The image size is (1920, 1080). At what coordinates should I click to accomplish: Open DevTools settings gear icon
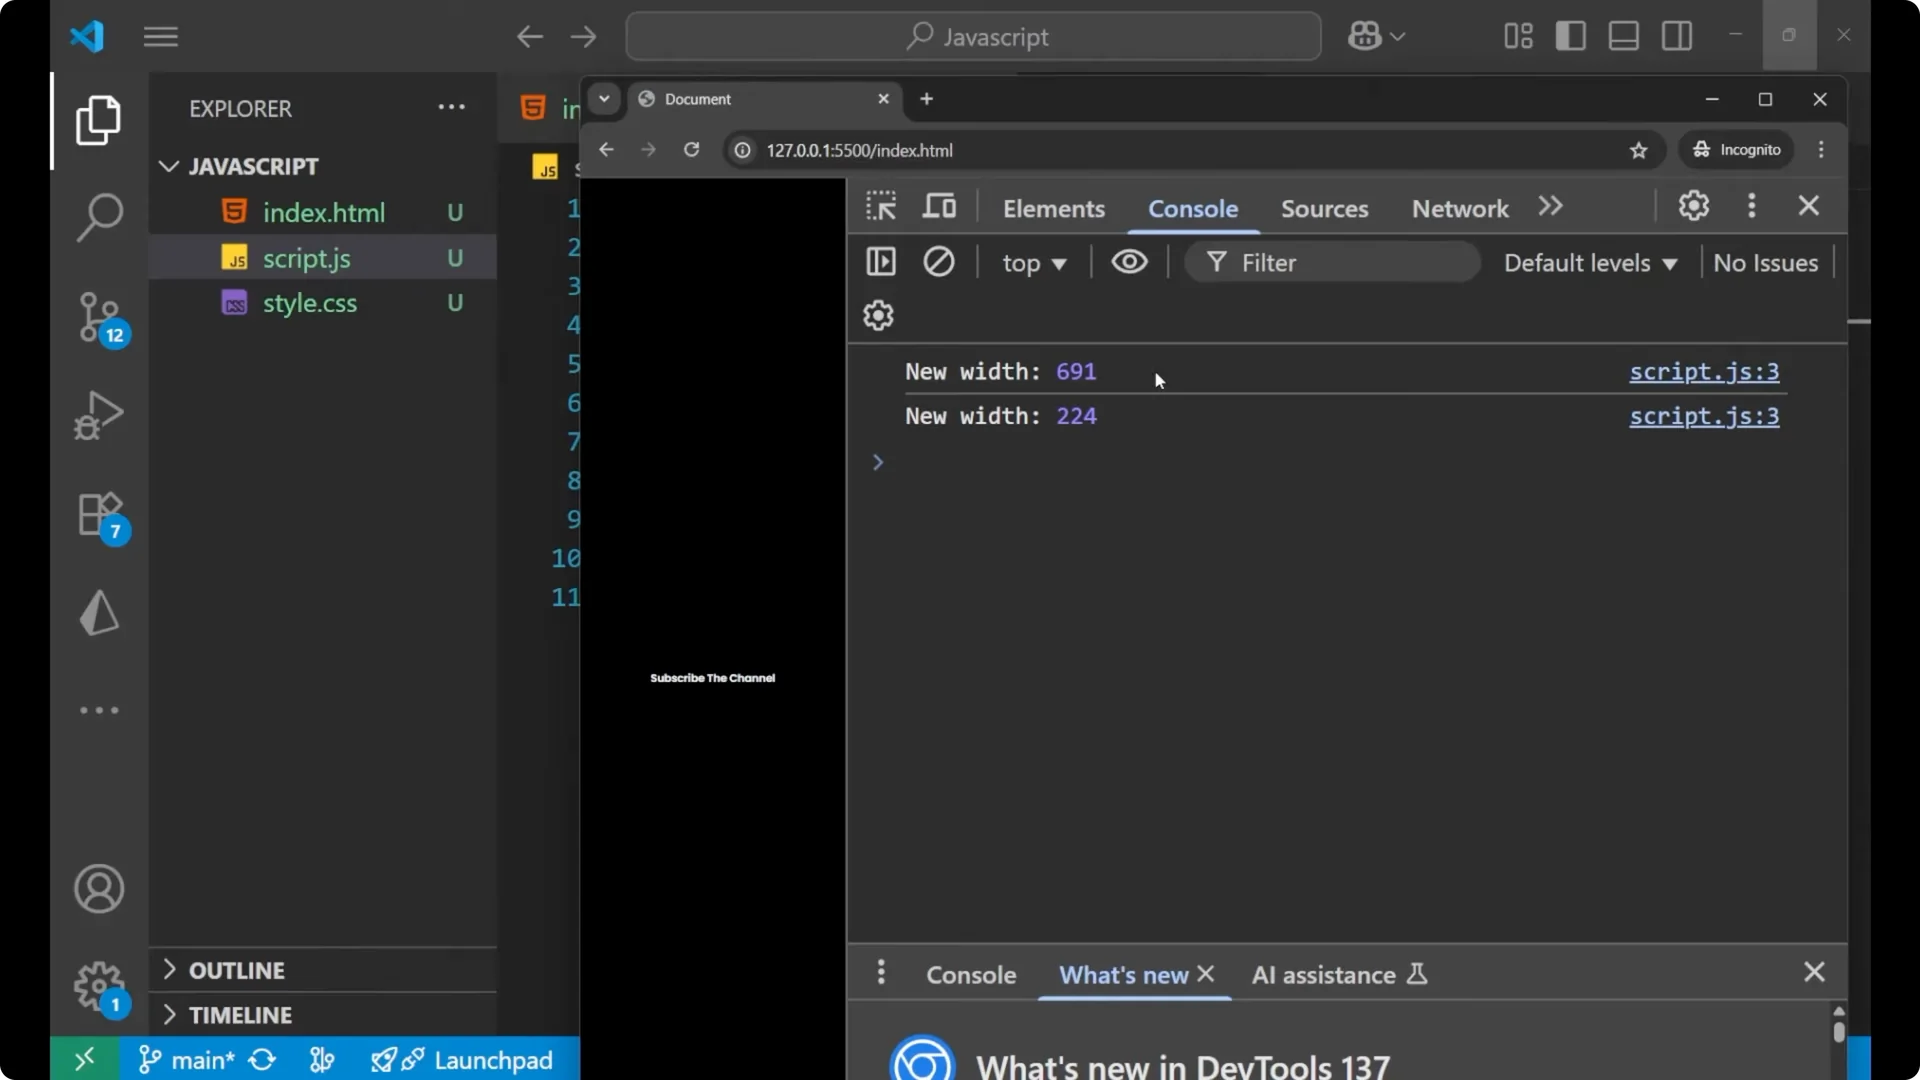pos(1693,206)
